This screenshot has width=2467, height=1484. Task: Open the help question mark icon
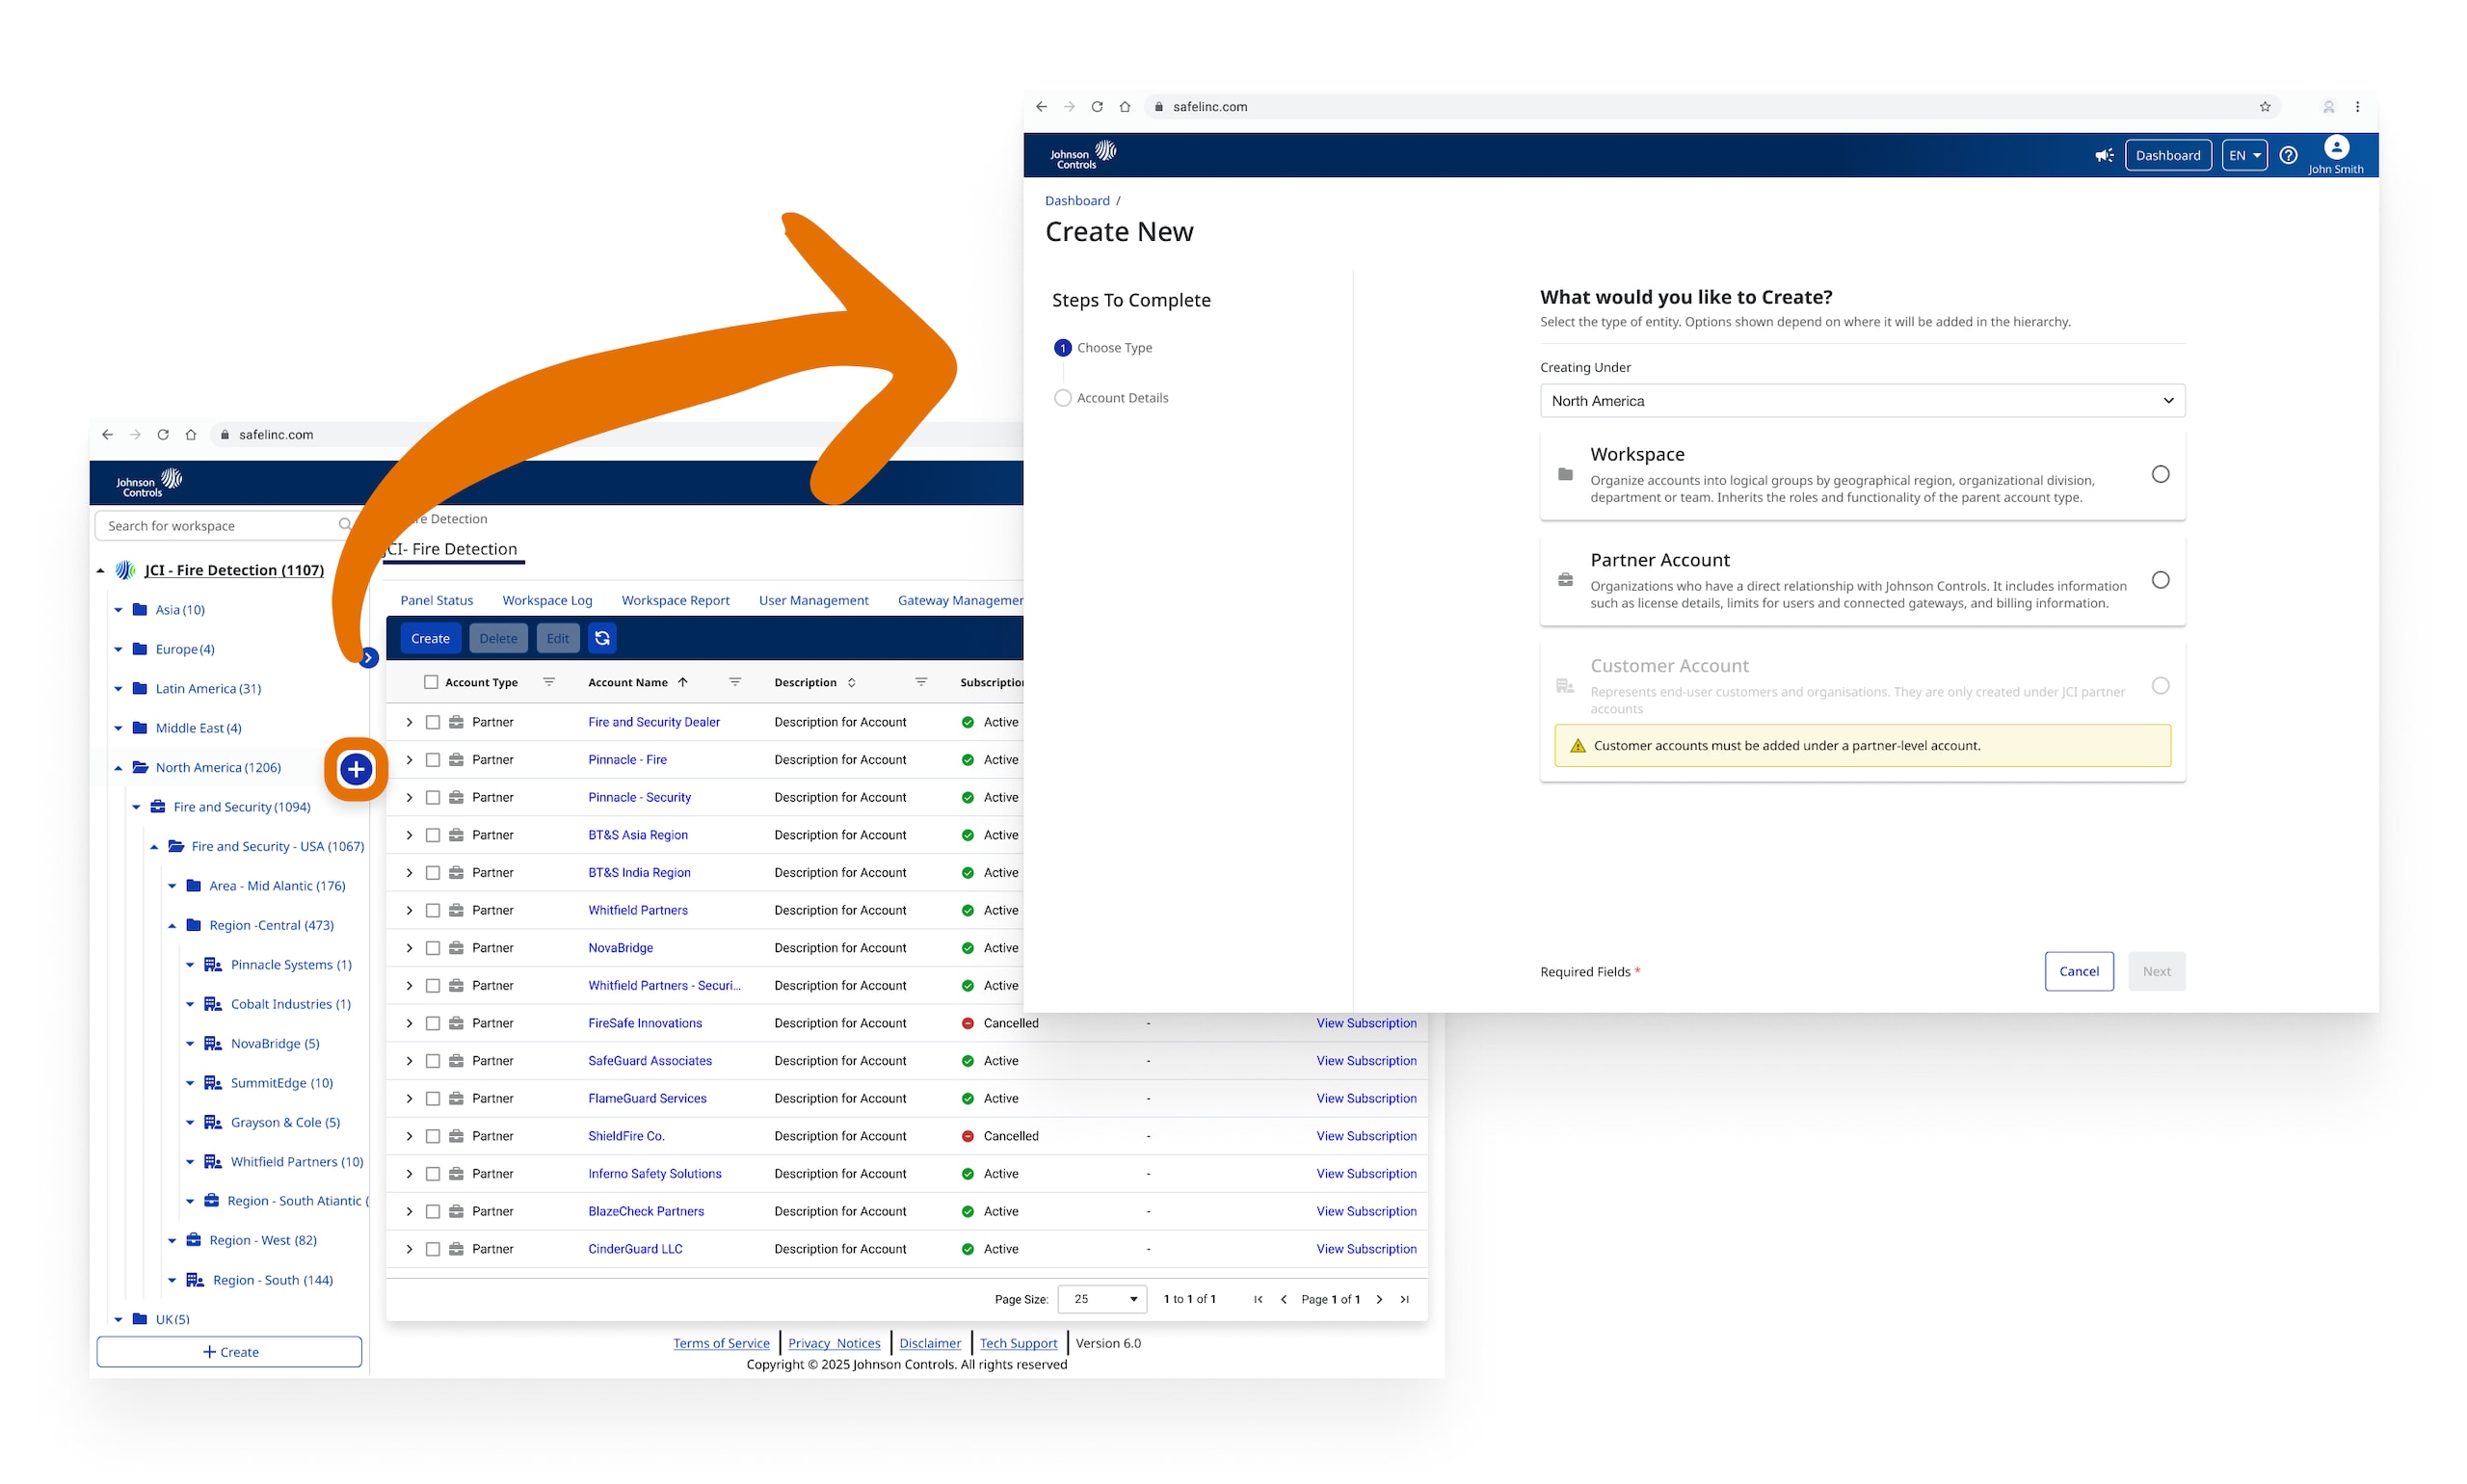click(2288, 155)
